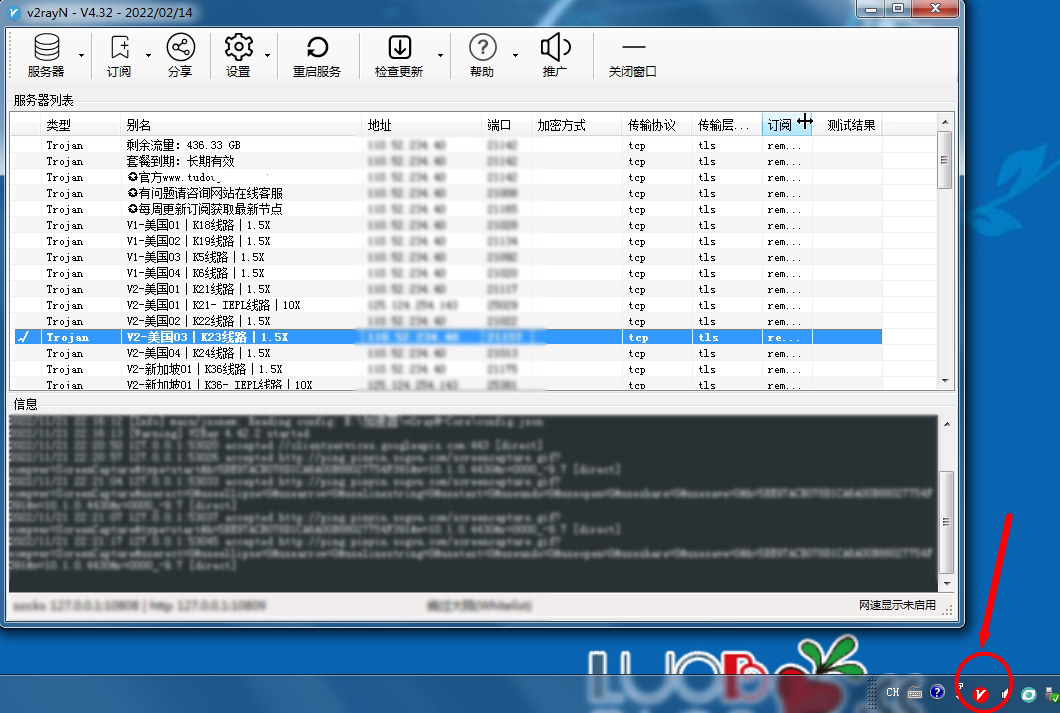Click the info log scroll-up arrow
The width and height of the screenshot is (1060, 713).
pos(947,424)
